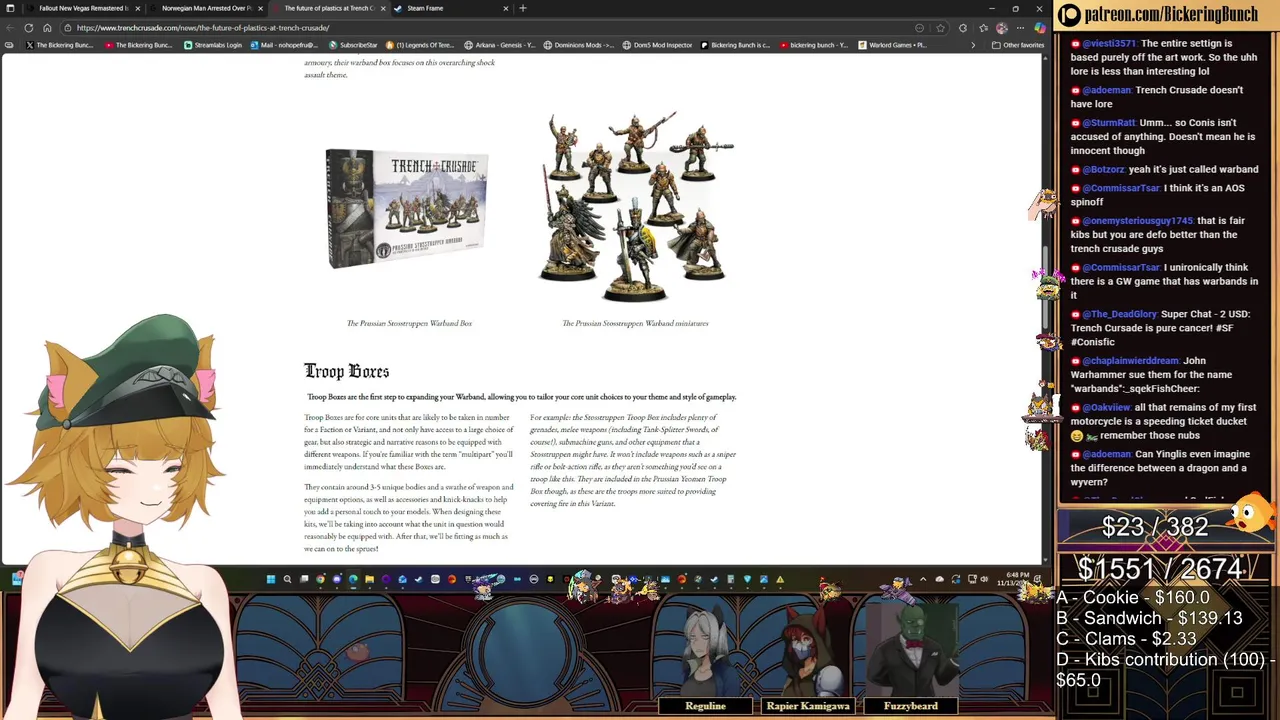Open the browser Extensions icon
Image resolution: width=1280 pixels, height=720 pixels.
963,28
